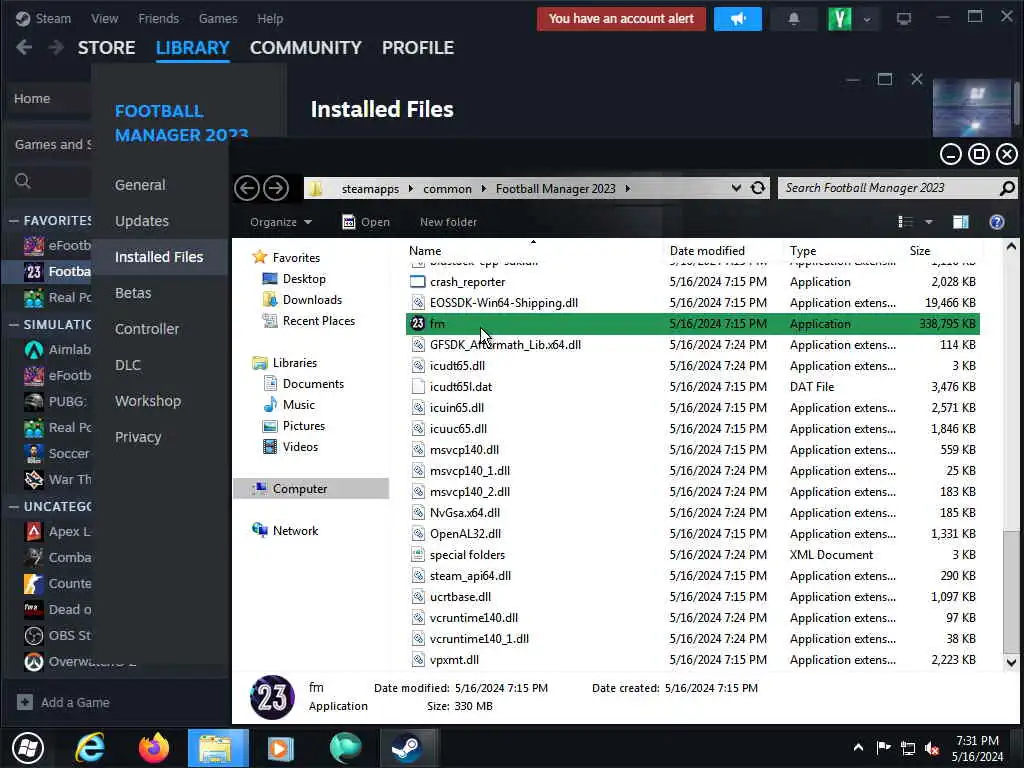The image size is (1024, 768).
Task: Select the DLC properties section
Action: click(128, 364)
